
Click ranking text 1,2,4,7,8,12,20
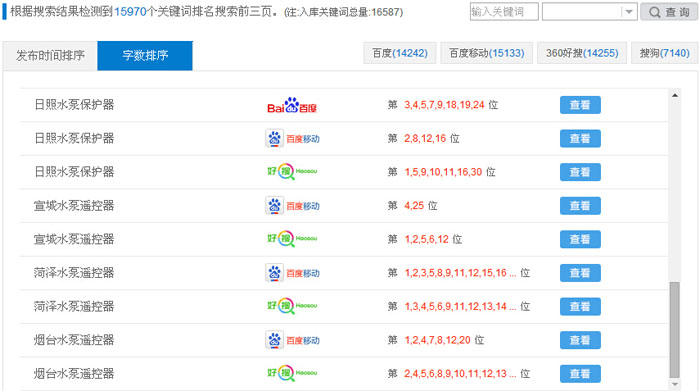pyautogui.click(x=438, y=340)
